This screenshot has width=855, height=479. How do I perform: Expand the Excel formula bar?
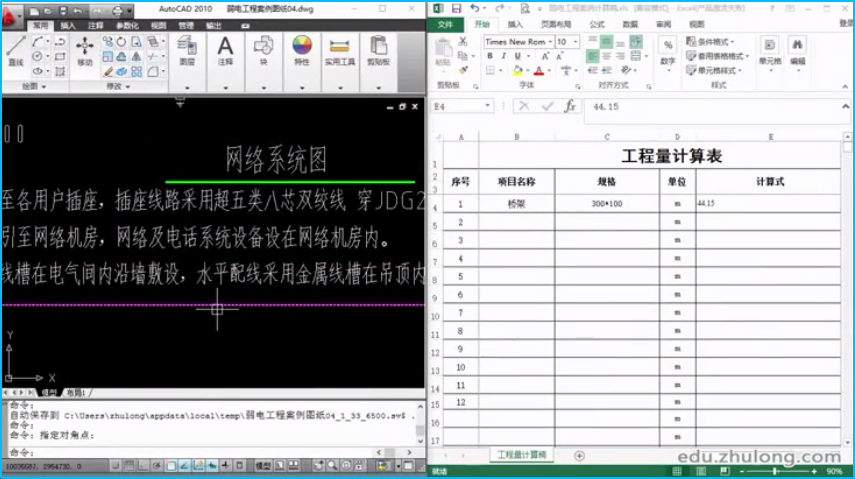click(845, 106)
